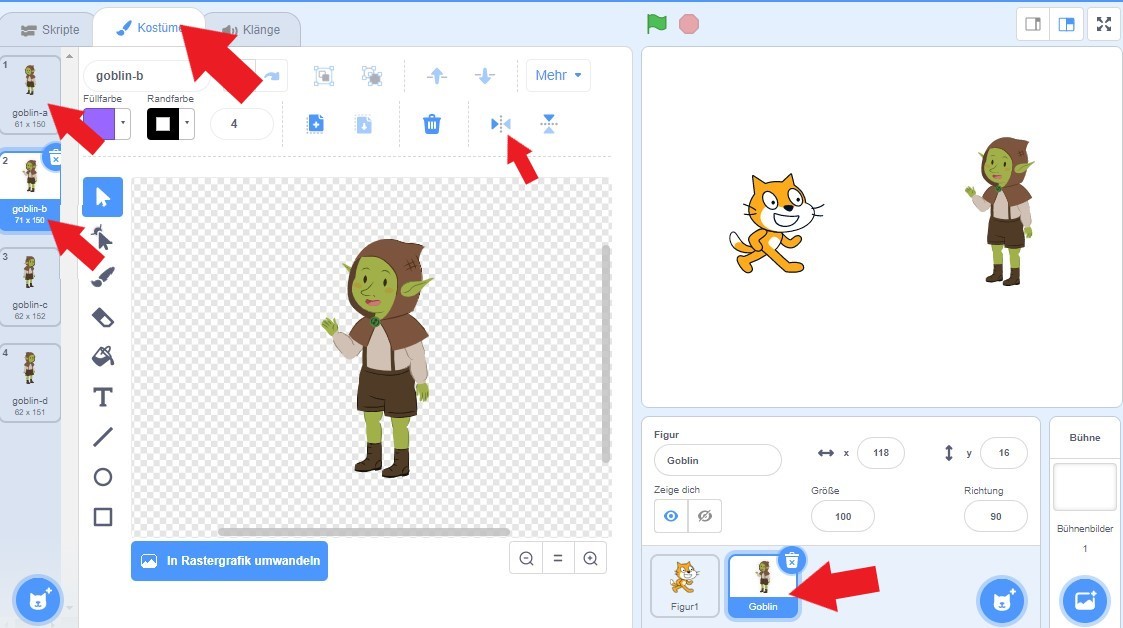Reset canvas zoom with equals icon
The image size is (1123, 628).
(558, 559)
